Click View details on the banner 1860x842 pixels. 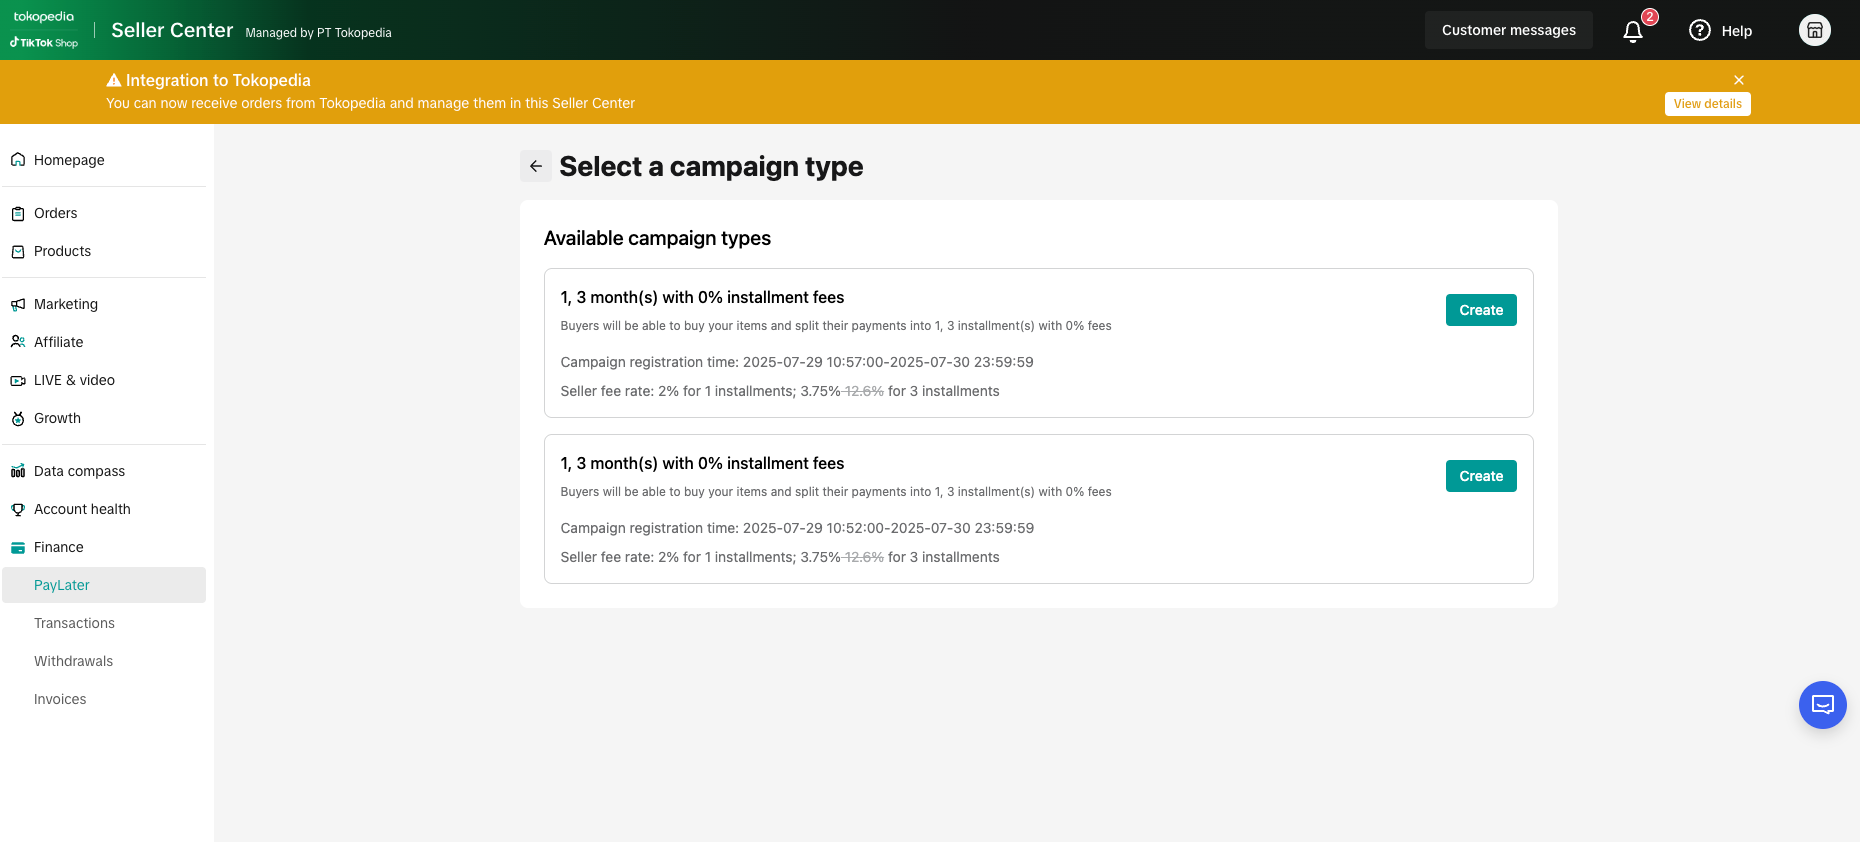(1707, 104)
